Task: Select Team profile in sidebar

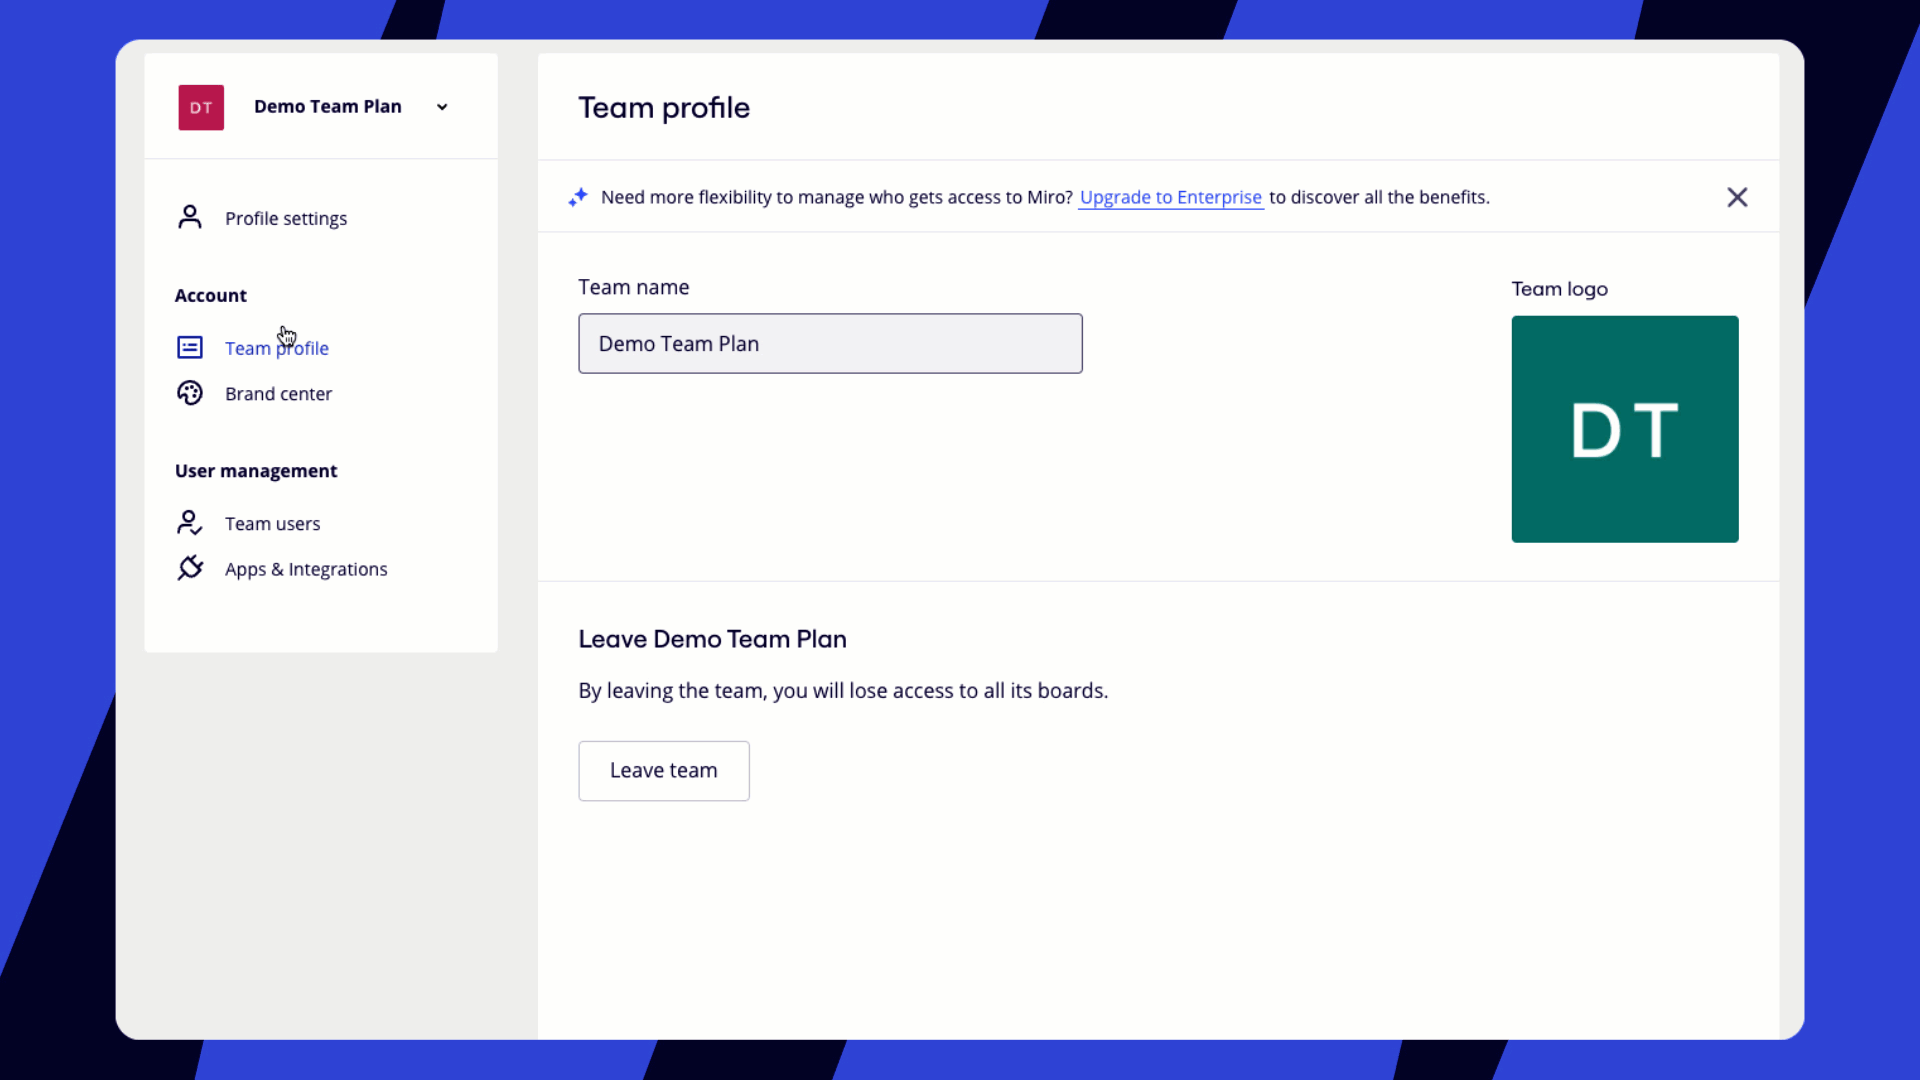Action: 277,348
